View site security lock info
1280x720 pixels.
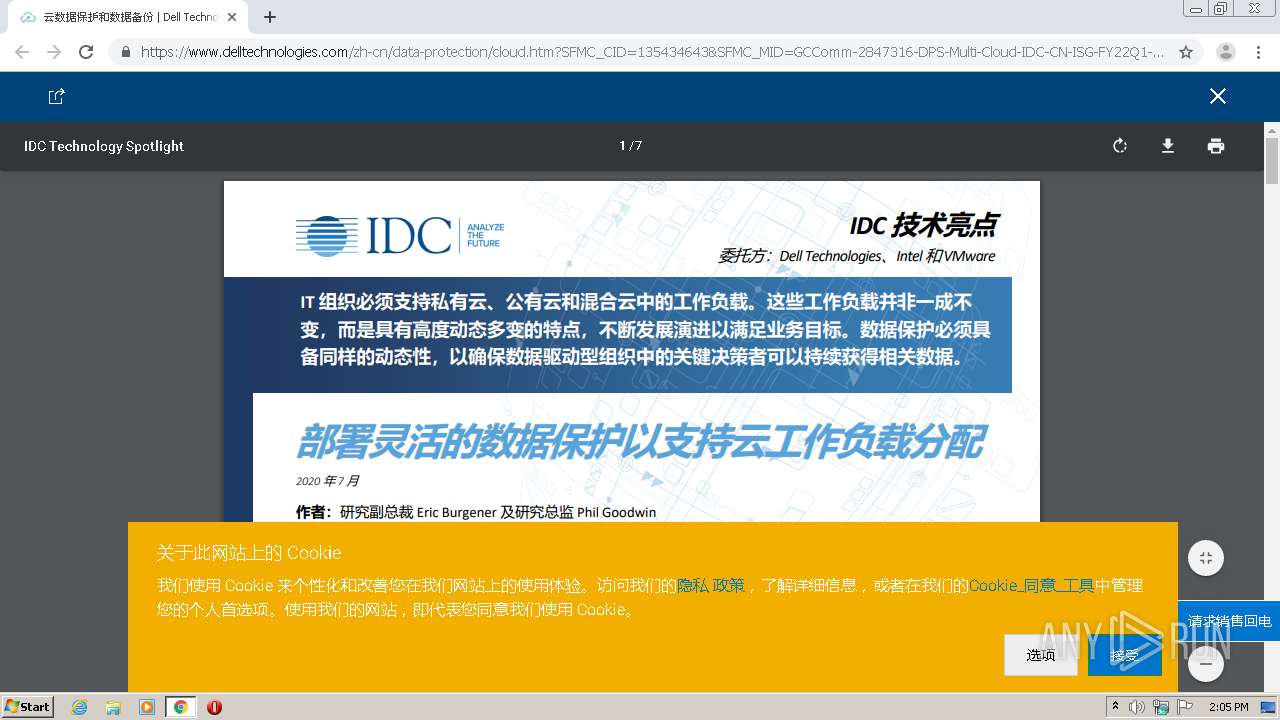pyautogui.click(x=125, y=52)
